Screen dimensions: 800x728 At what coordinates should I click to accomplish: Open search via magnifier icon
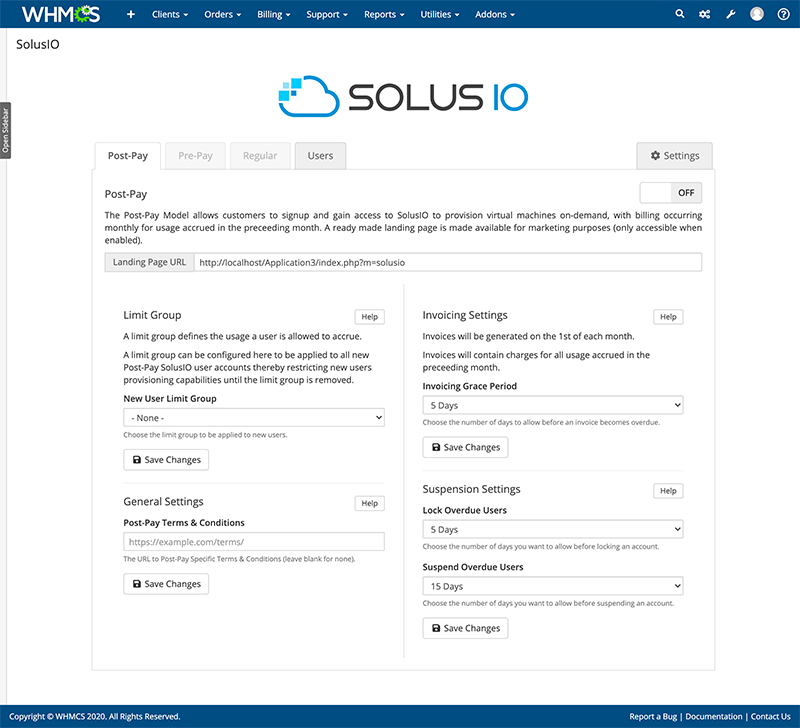coord(680,15)
